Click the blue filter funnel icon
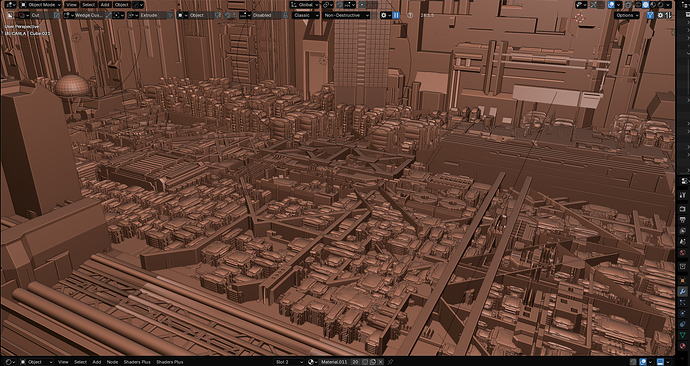690x366 pixels. pyautogui.click(x=650, y=15)
